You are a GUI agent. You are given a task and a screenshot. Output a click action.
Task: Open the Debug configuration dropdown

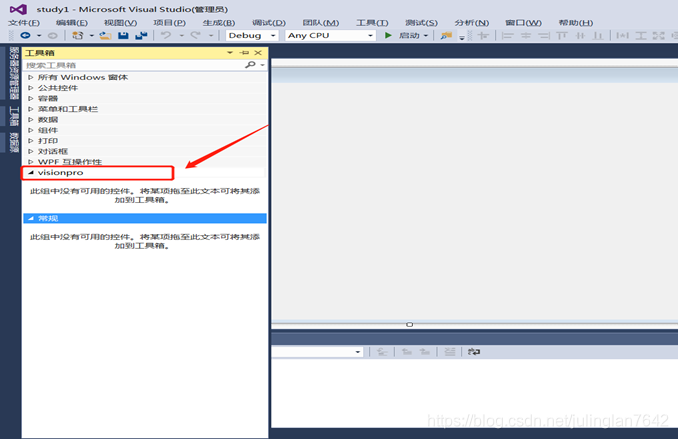click(x=273, y=35)
